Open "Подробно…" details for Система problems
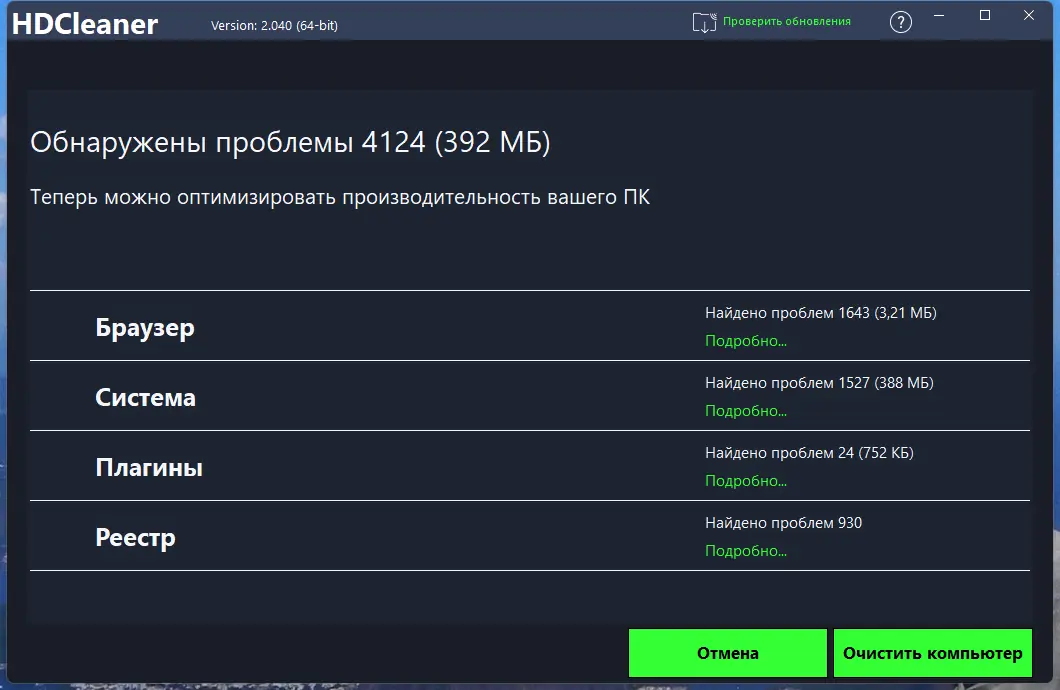1060x690 pixels. point(744,410)
